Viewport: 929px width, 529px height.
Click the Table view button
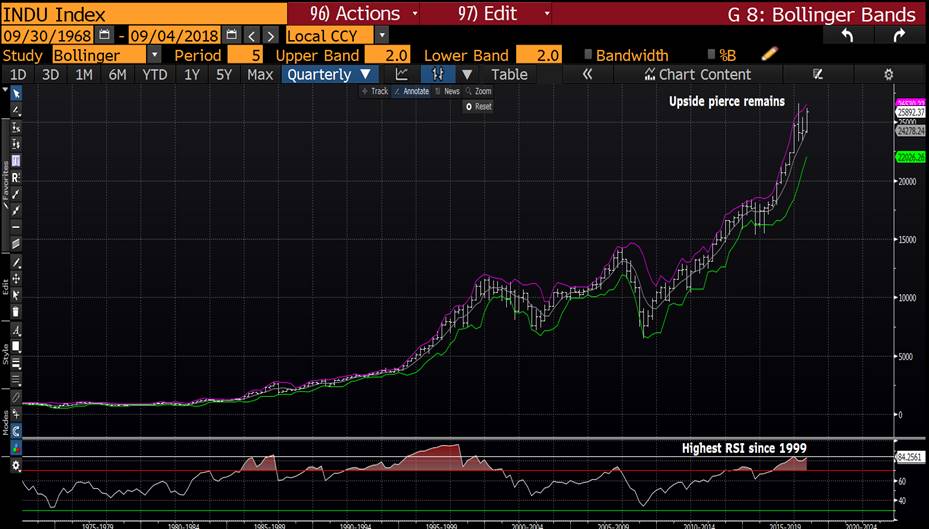point(509,74)
